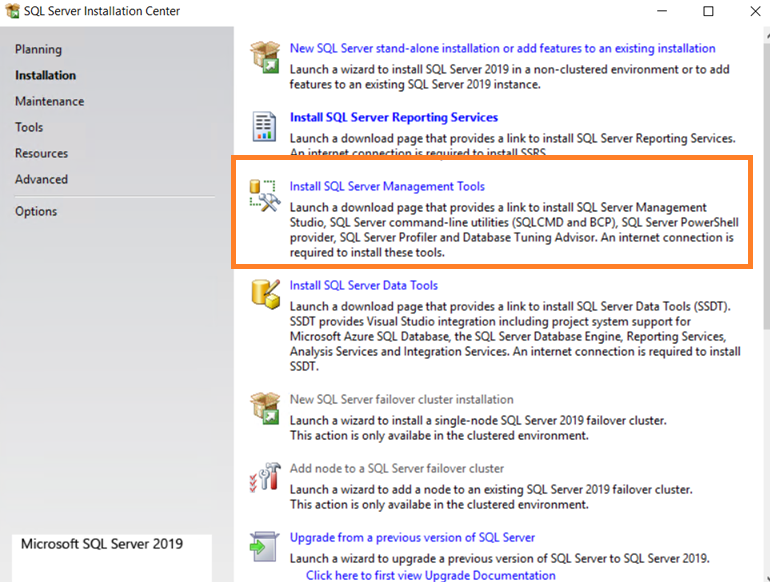770x582 pixels.
Task: Click the Management Studio description text
Action: [514, 230]
